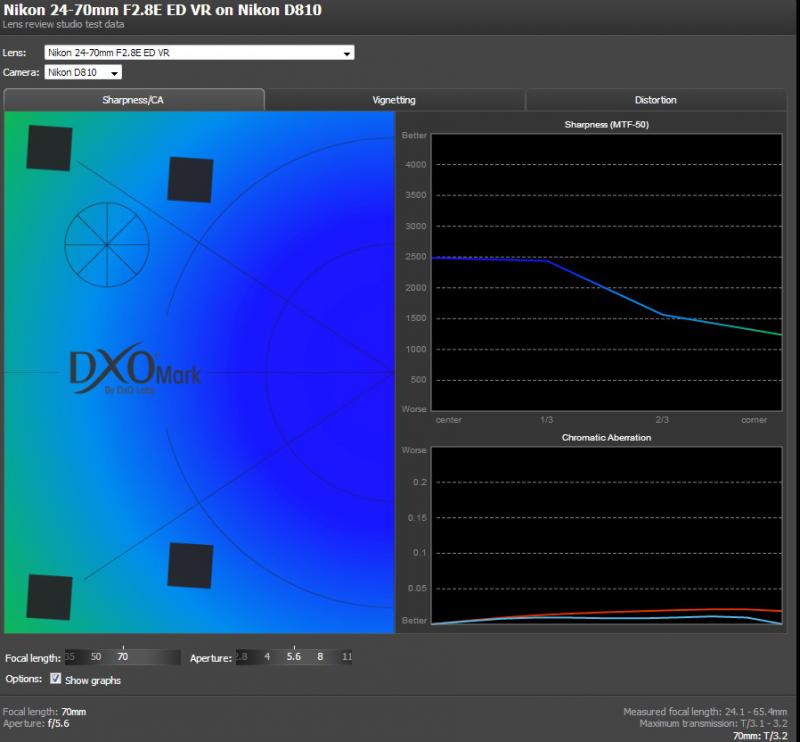The image size is (800, 742).
Task: Click the 'Measured focal length: 24.1 - 65.4mm' text
Action: tap(705, 711)
